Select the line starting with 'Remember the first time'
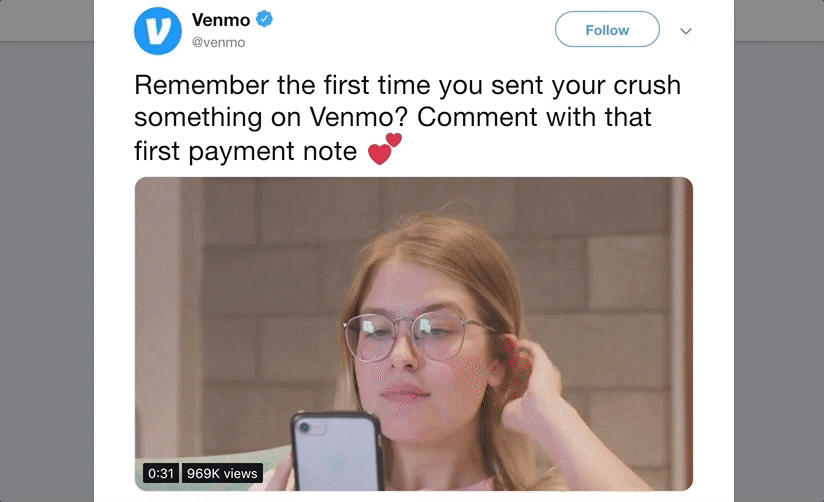 click(407, 85)
